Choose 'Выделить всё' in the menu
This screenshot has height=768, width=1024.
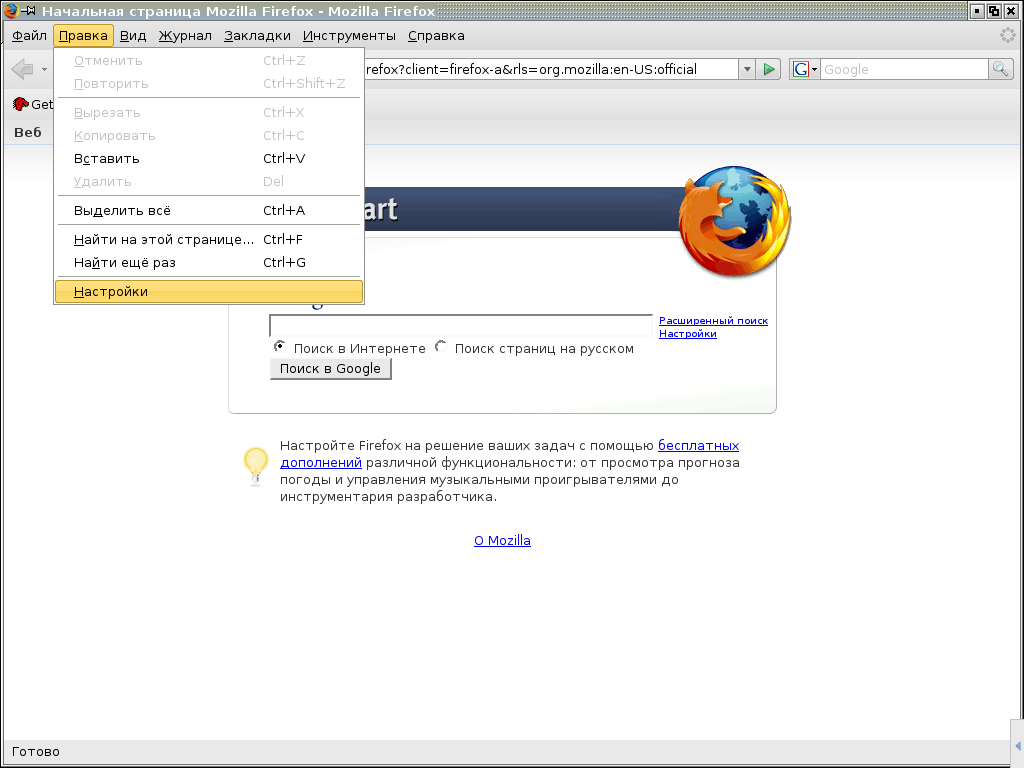pyautogui.click(x=209, y=211)
